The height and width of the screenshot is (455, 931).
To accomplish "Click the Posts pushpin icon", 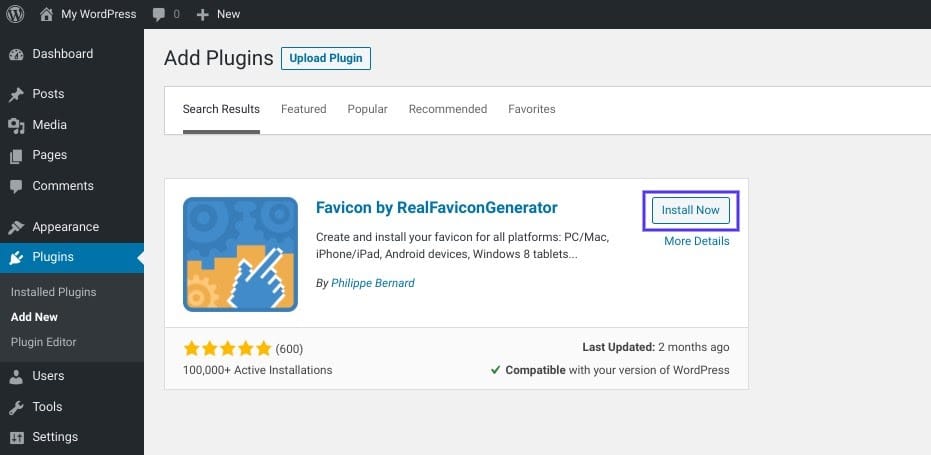I will coord(16,95).
